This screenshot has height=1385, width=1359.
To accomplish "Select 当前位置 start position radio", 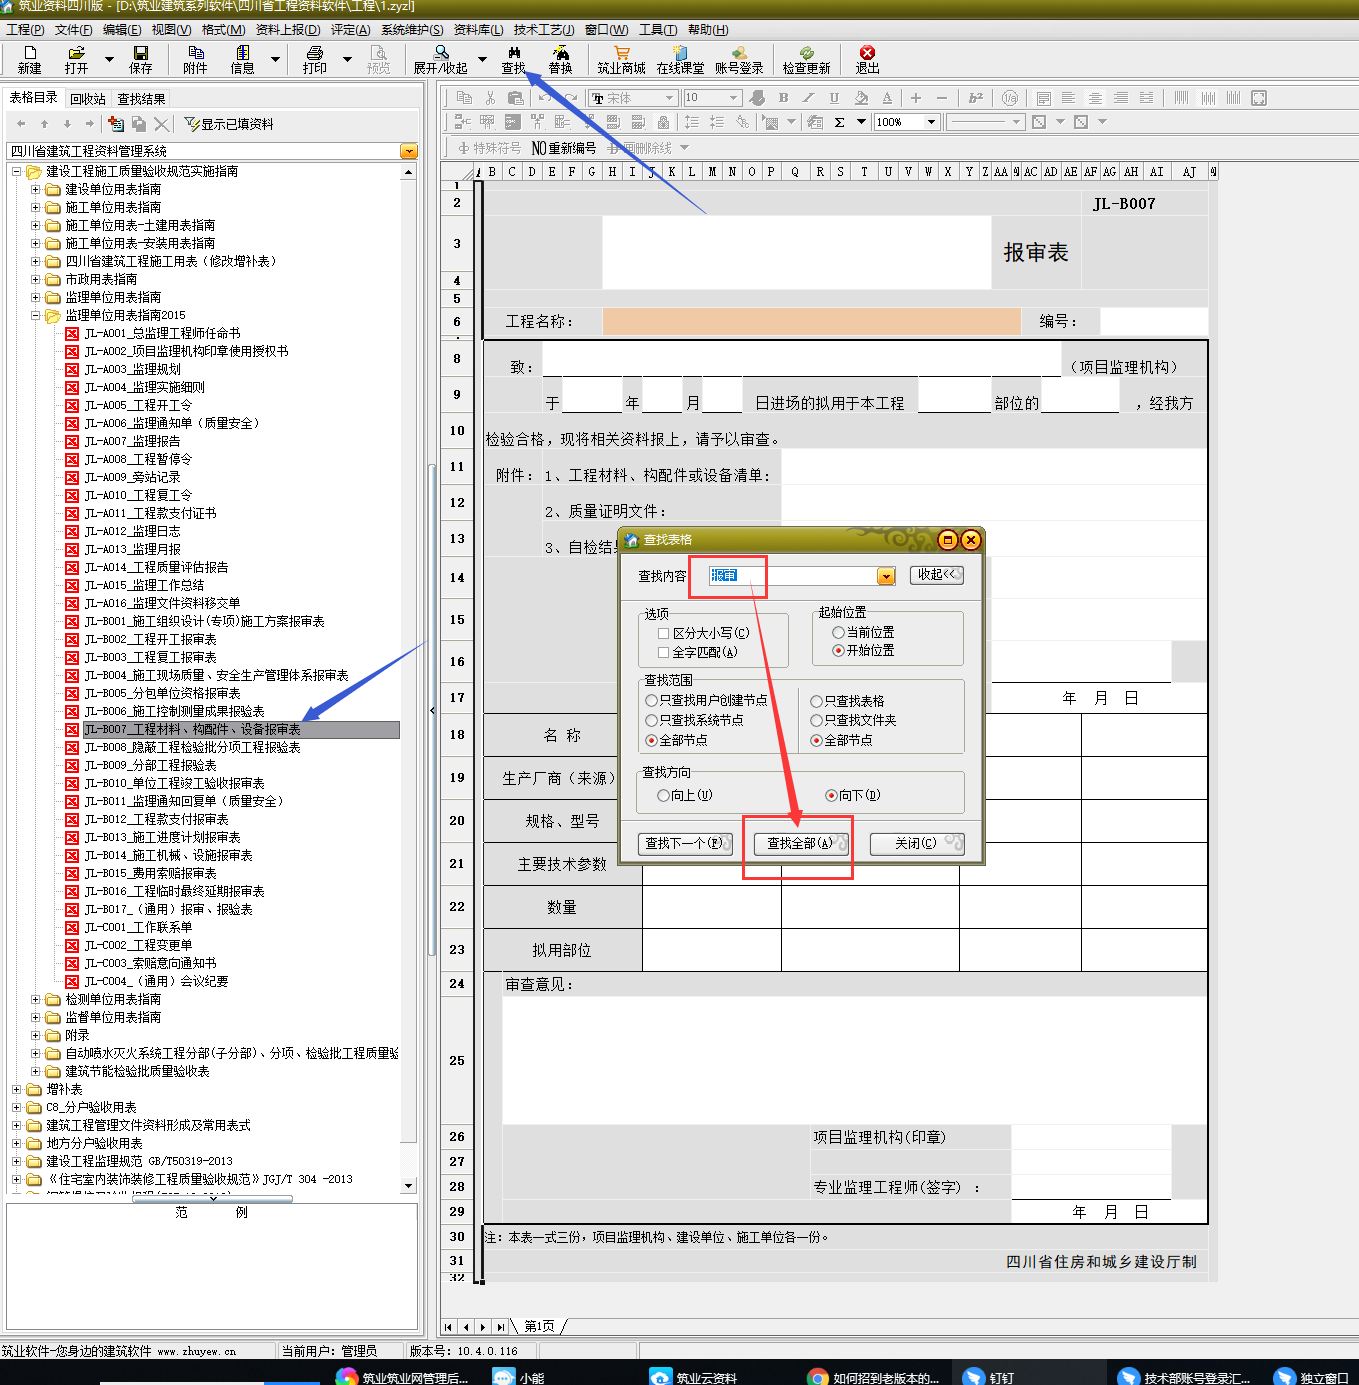I will pyautogui.click(x=838, y=632).
